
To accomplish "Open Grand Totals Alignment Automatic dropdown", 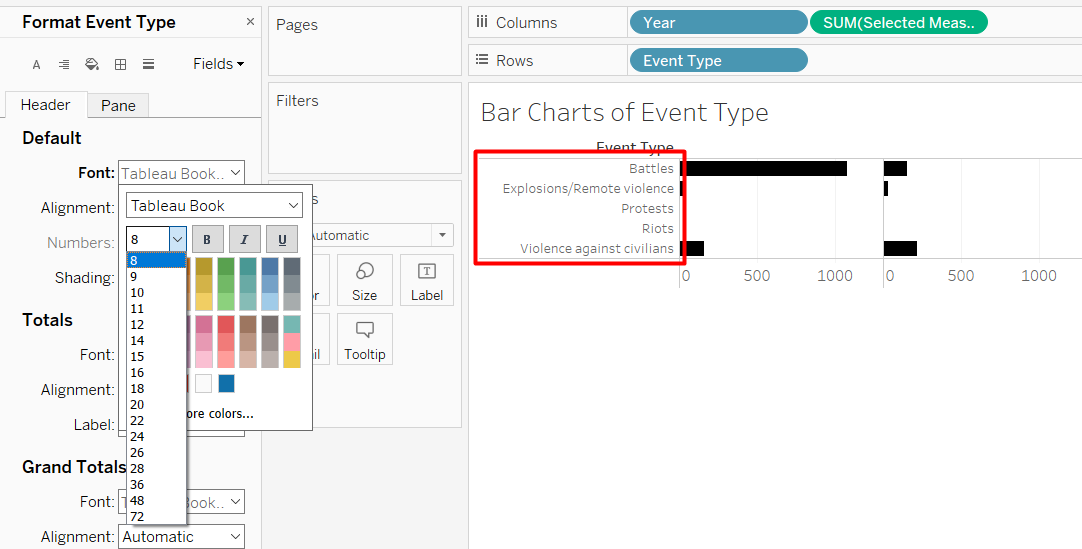I will point(181,537).
